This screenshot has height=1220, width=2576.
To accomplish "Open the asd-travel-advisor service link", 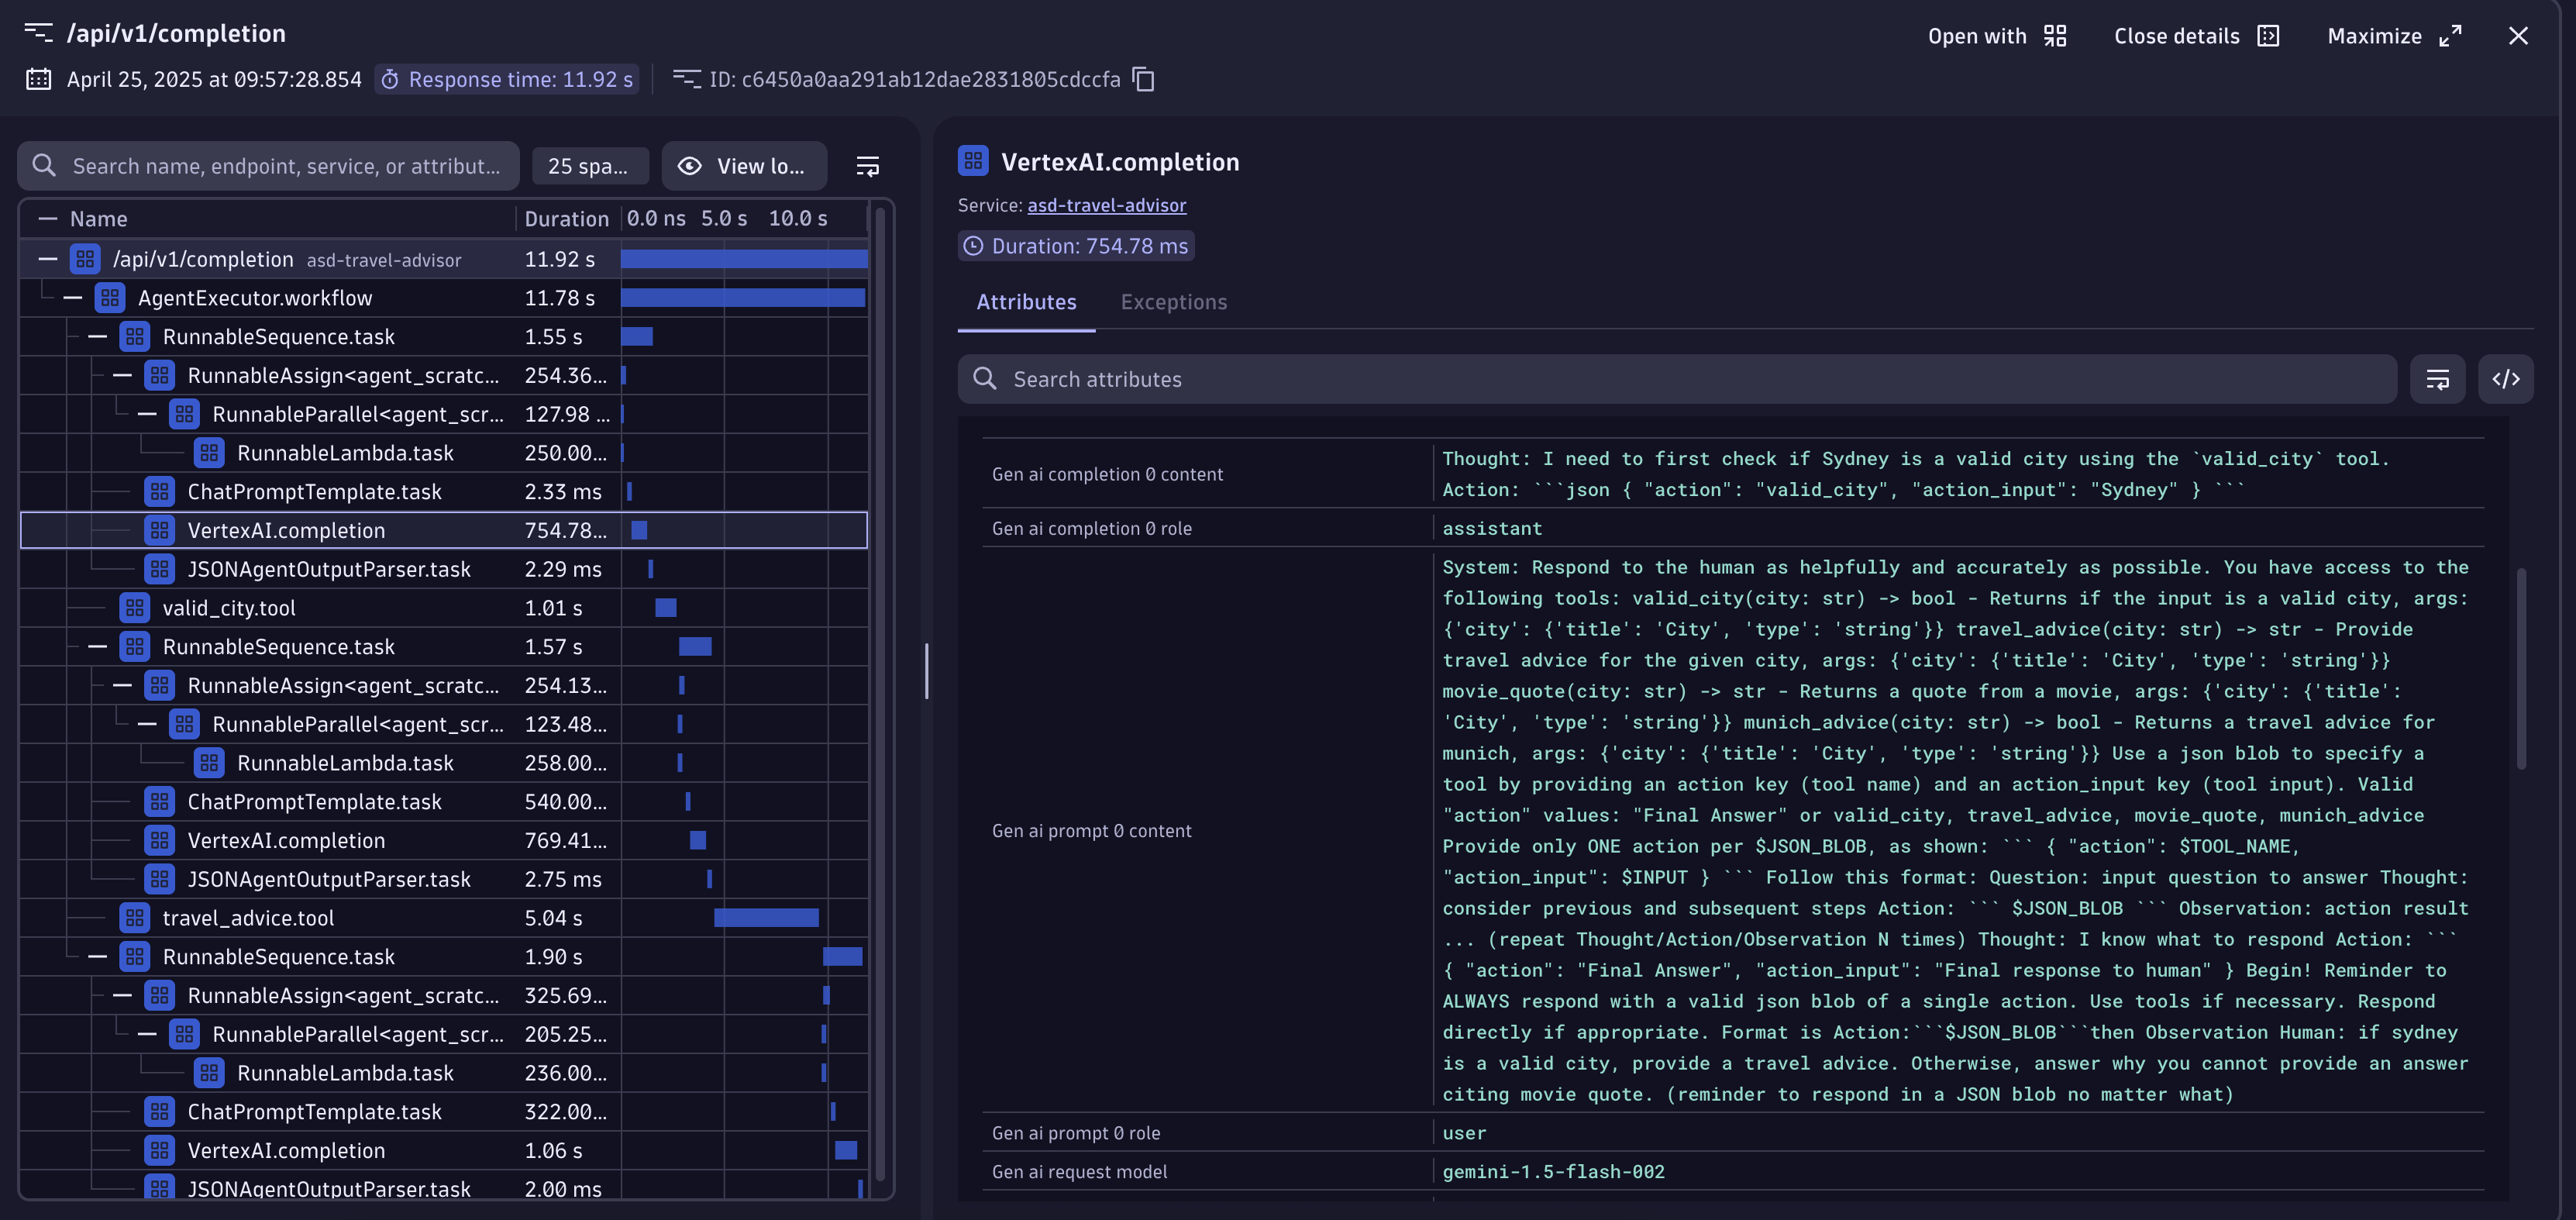I will click(x=1106, y=205).
